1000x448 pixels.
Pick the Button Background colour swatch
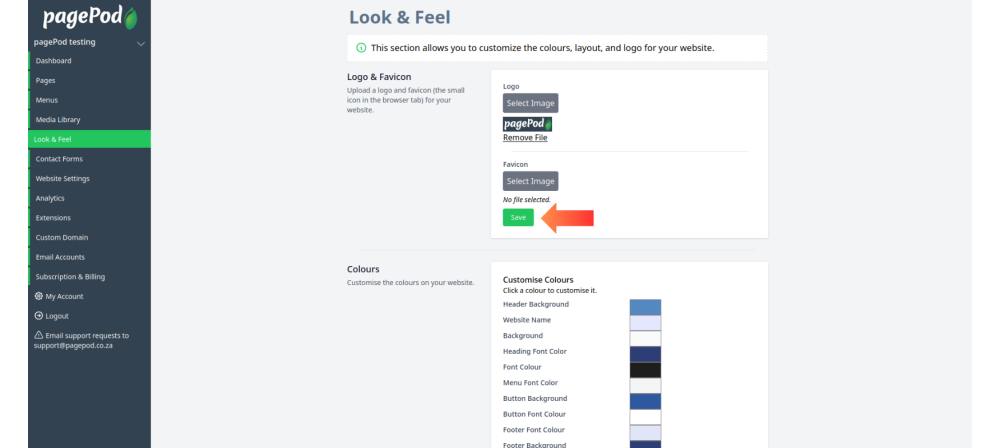645,401
